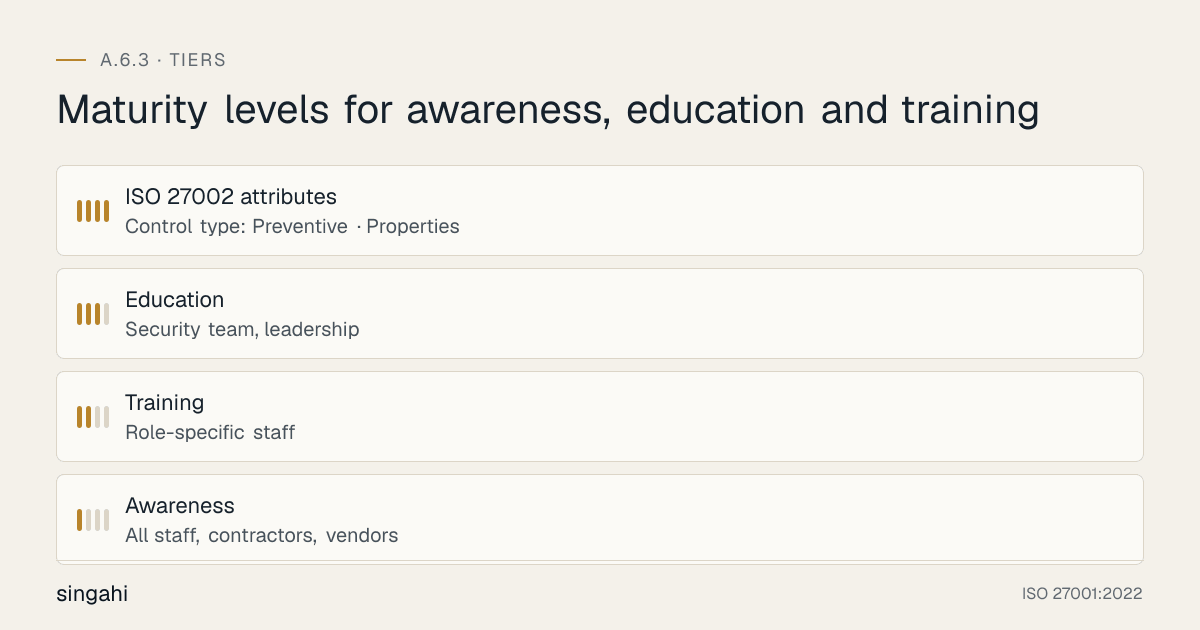Click the 'Role-specific staff' description text
Viewport: 1200px width, 630px height.
coord(210,433)
